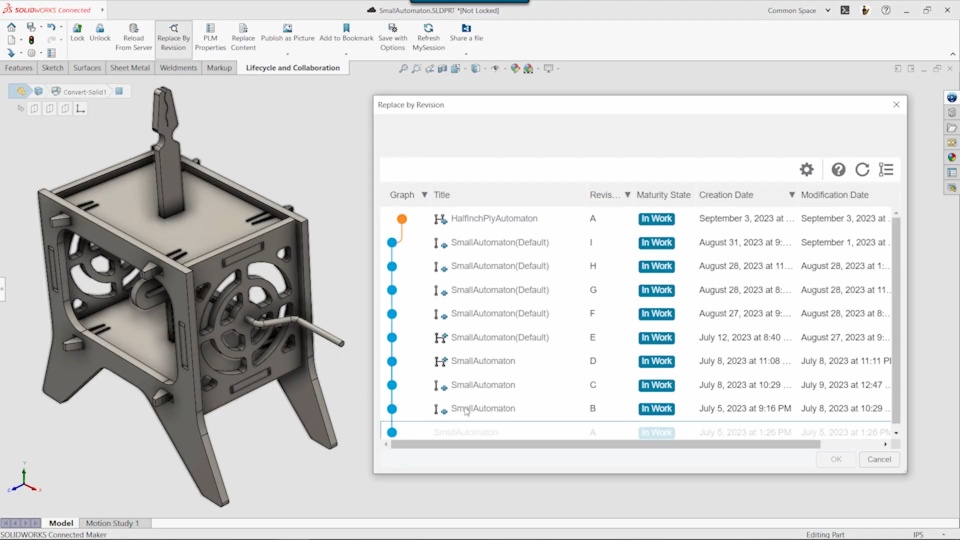Click the Save icon in quick access toolbar
The width and height of the screenshot is (960, 540).
click(x=31, y=28)
